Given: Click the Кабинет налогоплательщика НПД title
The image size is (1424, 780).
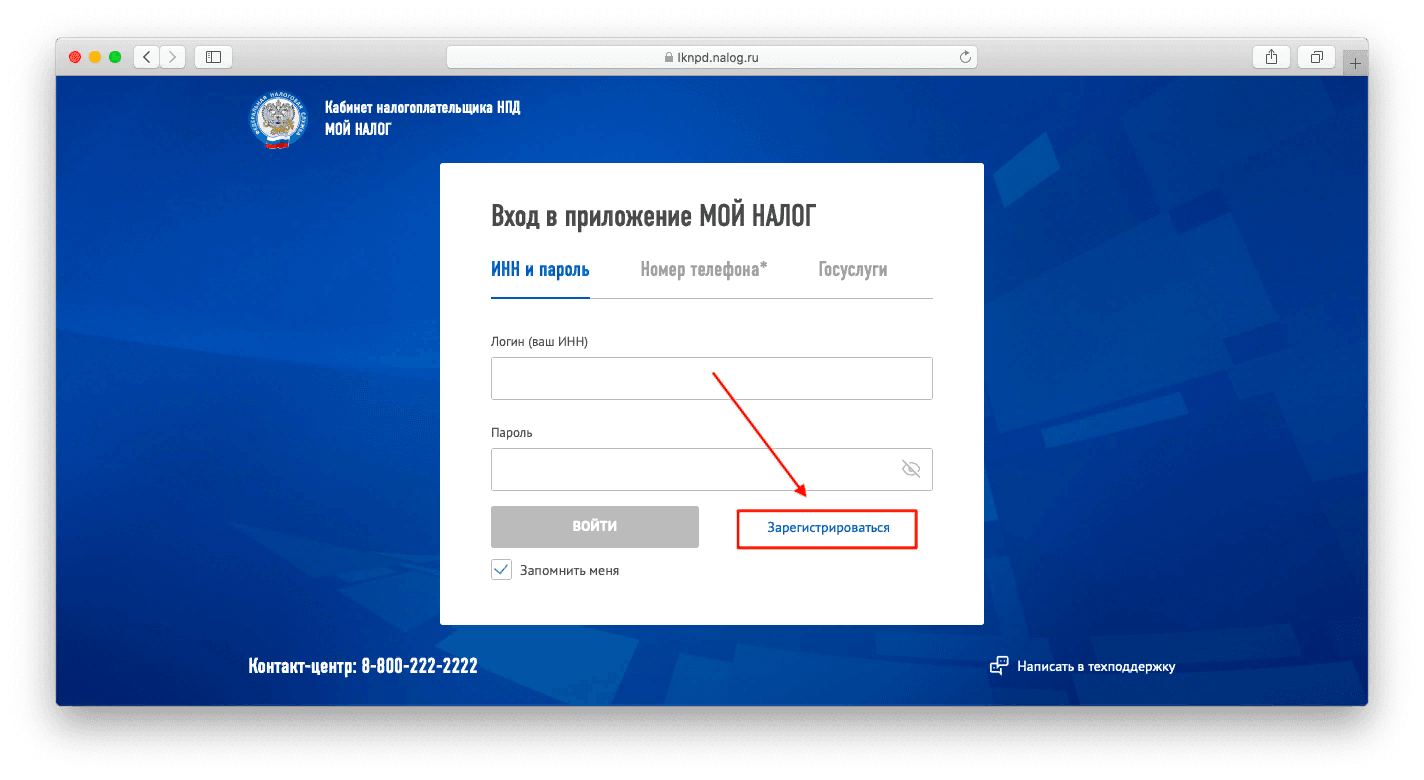Looking at the screenshot, I should pyautogui.click(x=422, y=108).
